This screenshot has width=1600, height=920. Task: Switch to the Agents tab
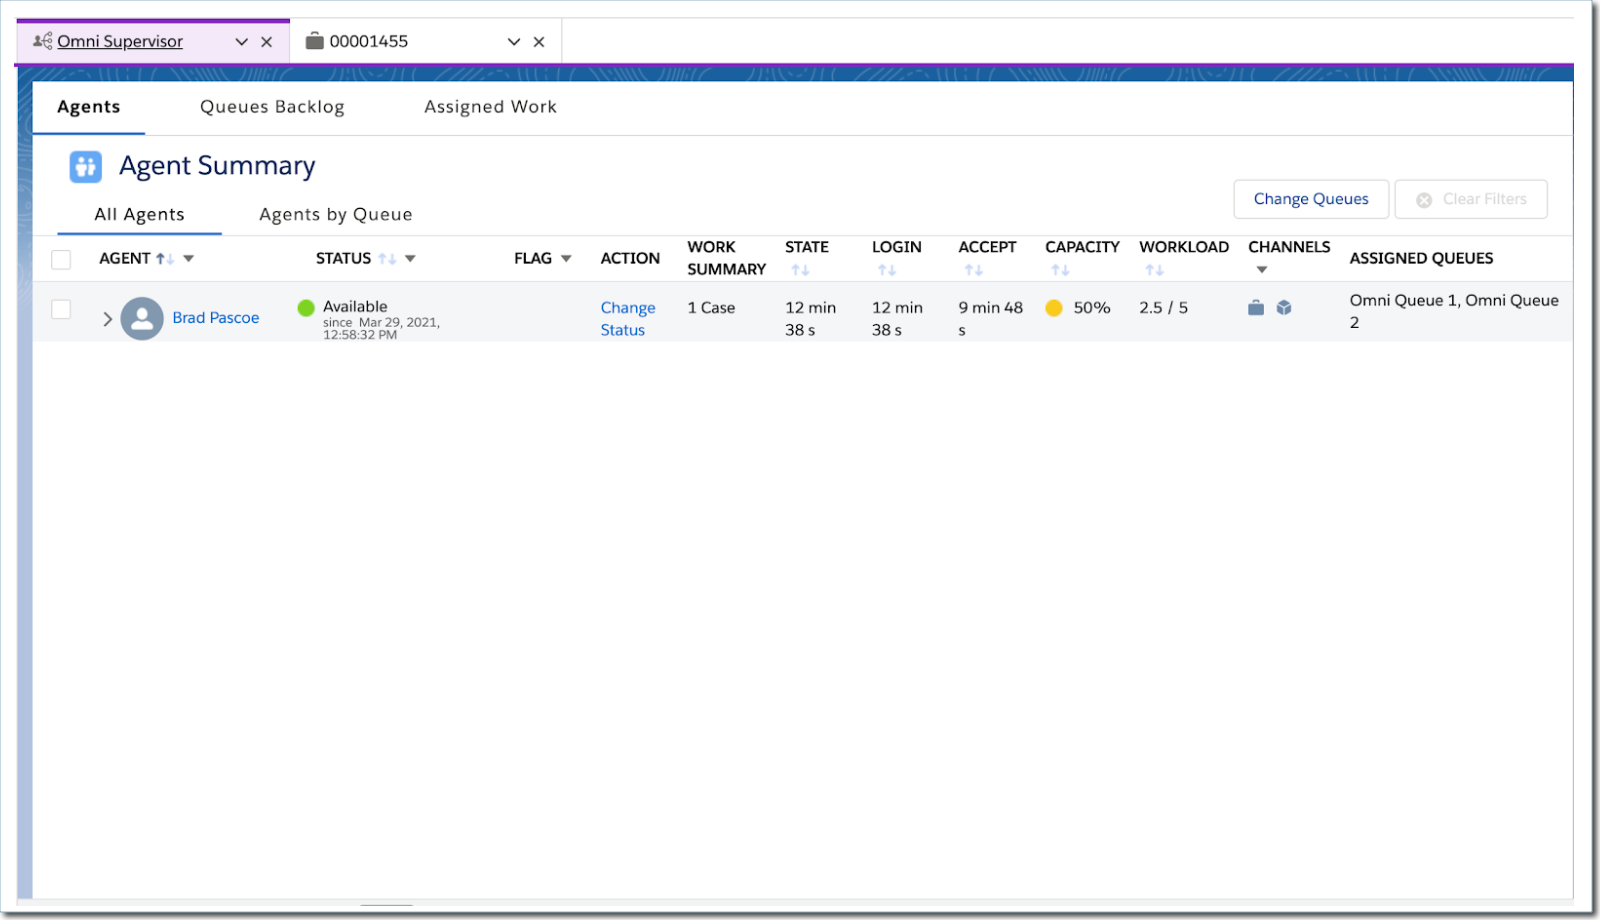click(x=89, y=107)
